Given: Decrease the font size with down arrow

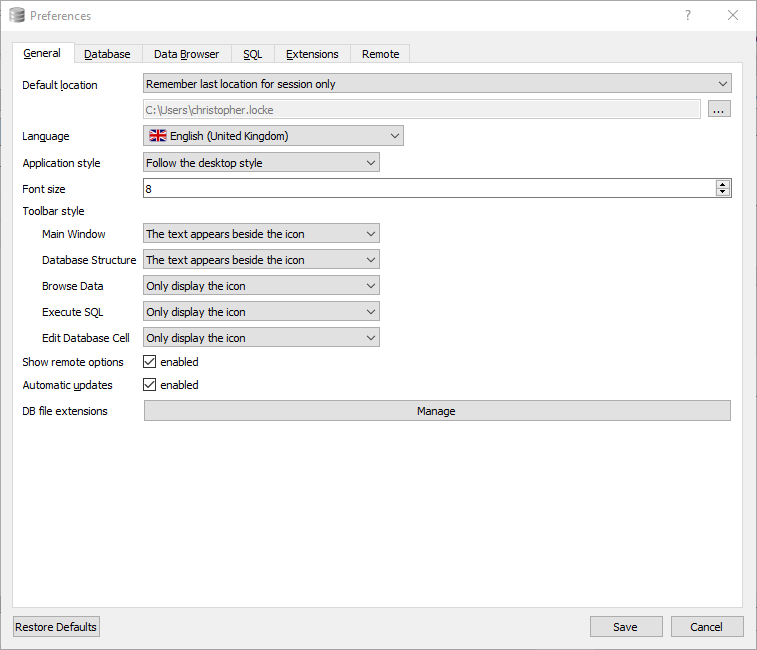Looking at the screenshot, I should point(723,192).
